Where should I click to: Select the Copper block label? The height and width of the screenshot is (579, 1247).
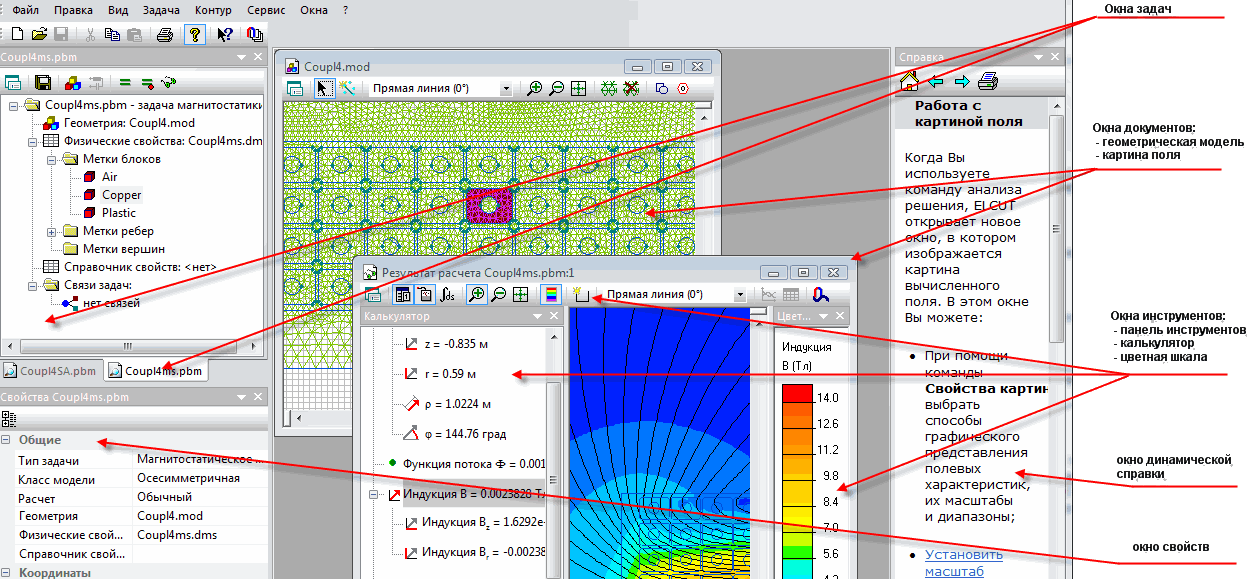(122, 195)
